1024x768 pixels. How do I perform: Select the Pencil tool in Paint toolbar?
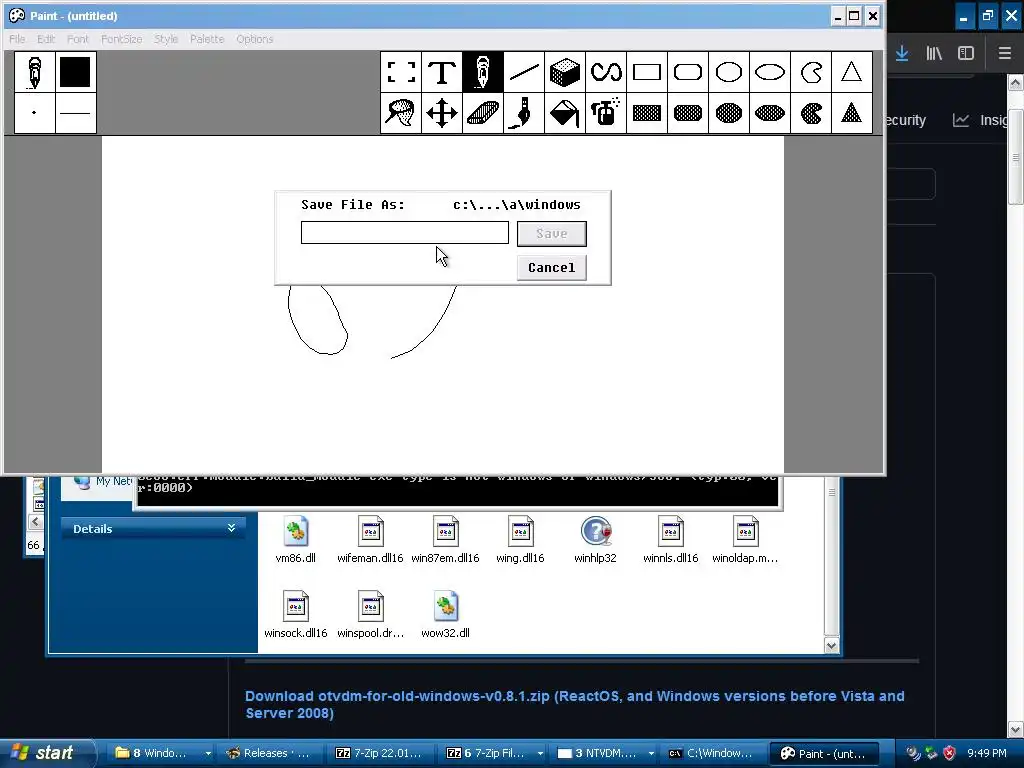point(483,72)
